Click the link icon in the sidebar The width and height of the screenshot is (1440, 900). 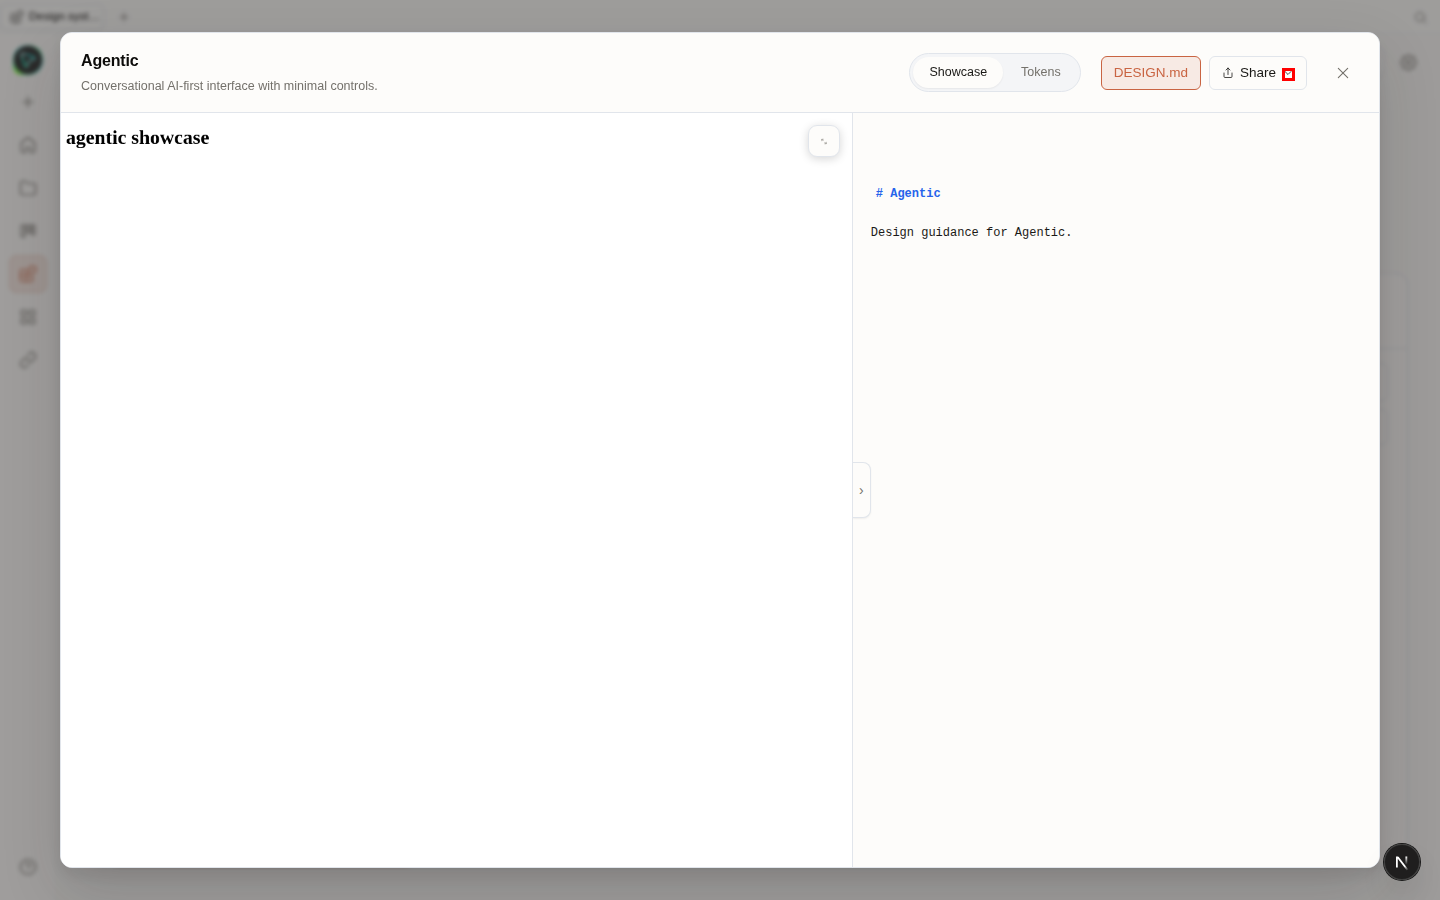28,360
